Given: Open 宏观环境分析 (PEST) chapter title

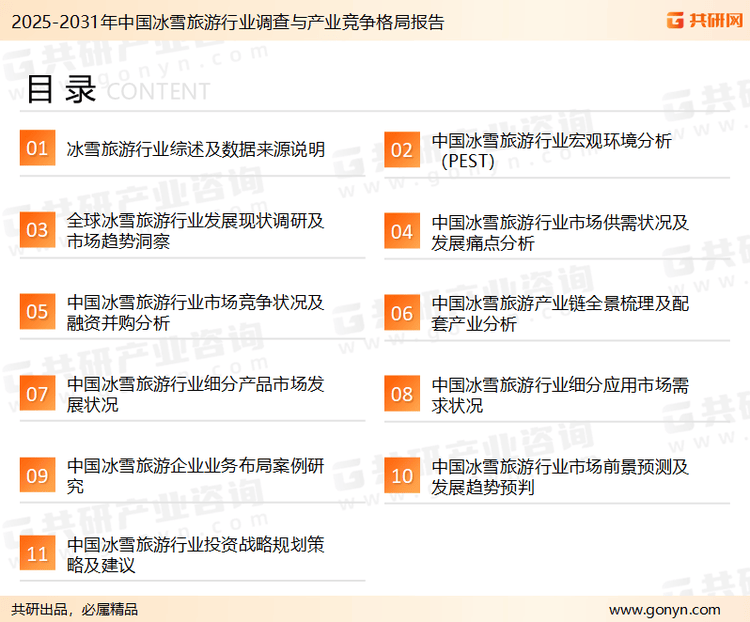Looking at the screenshot, I should [x=551, y=150].
